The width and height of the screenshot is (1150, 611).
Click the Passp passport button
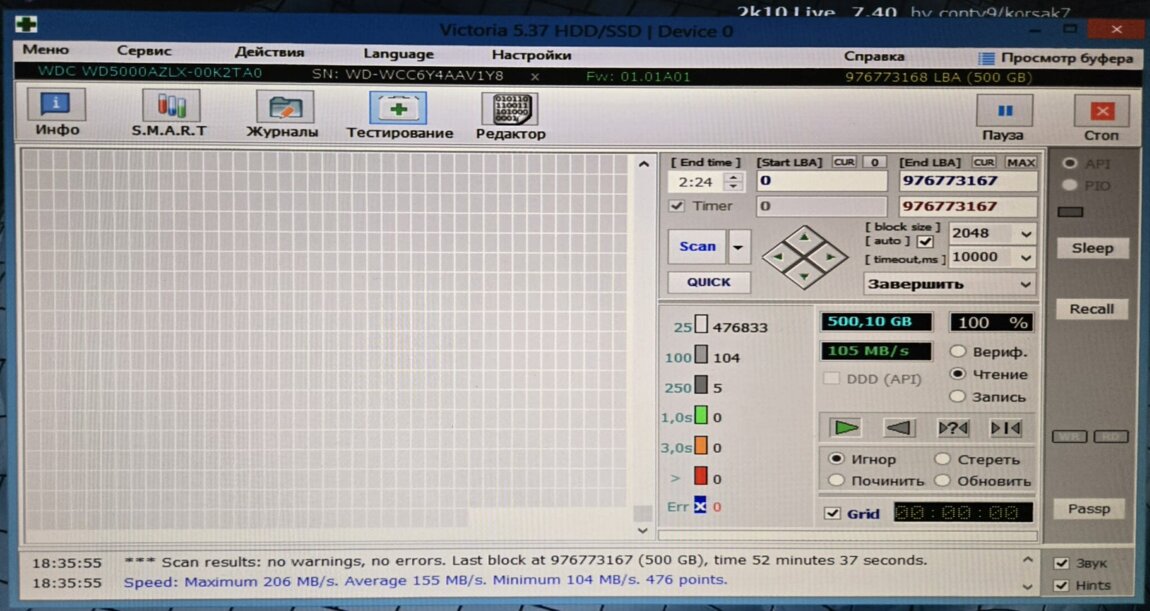pos(1089,509)
